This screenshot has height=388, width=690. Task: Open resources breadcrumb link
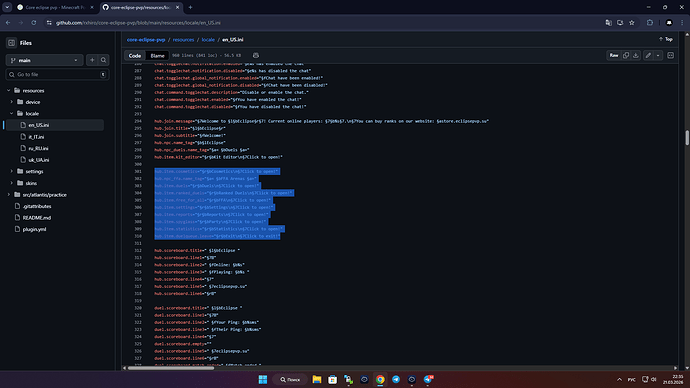pos(183,40)
